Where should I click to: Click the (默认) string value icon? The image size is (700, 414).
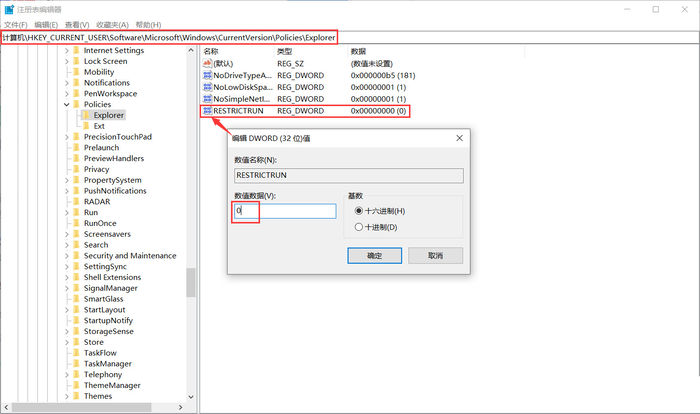(x=207, y=63)
